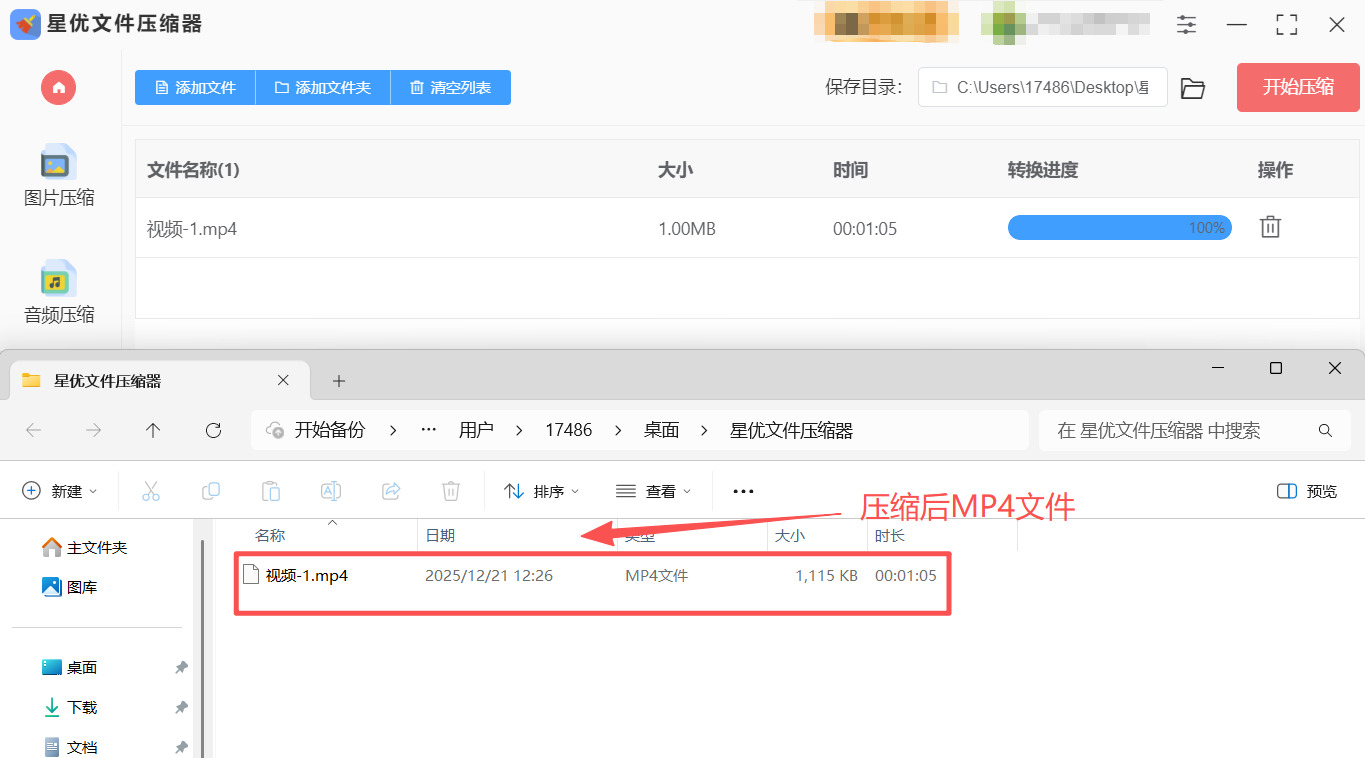Select the 星优文件压缩器 Explorer tab
The height and width of the screenshot is (758, 1365).
point(160,381)
